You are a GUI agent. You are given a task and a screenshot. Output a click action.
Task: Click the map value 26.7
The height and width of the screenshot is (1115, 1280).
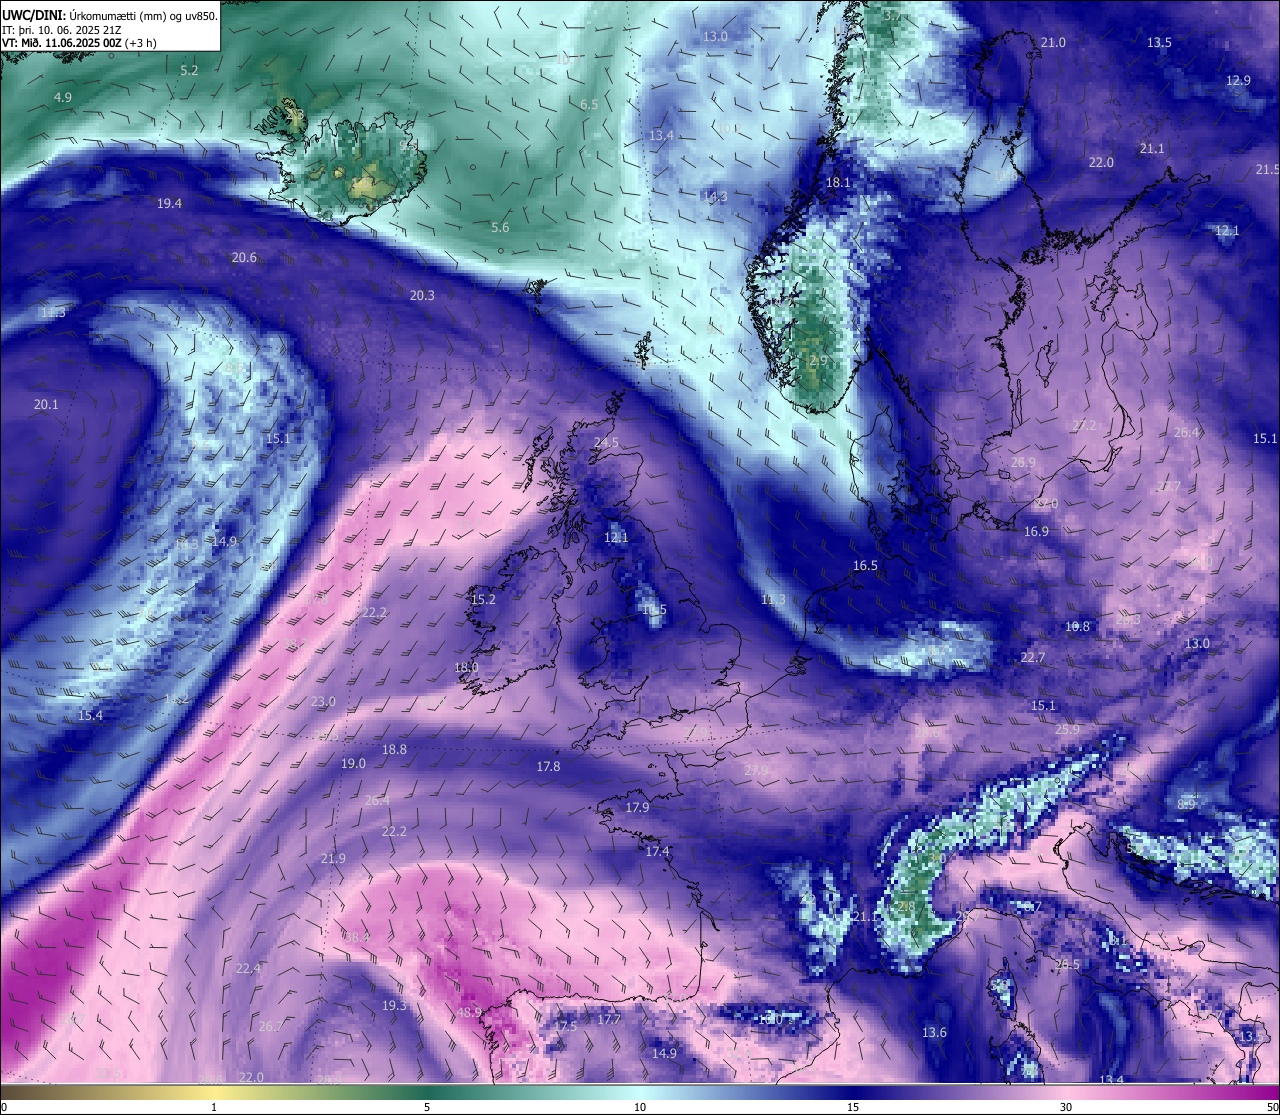click(x=271, y=1027)
